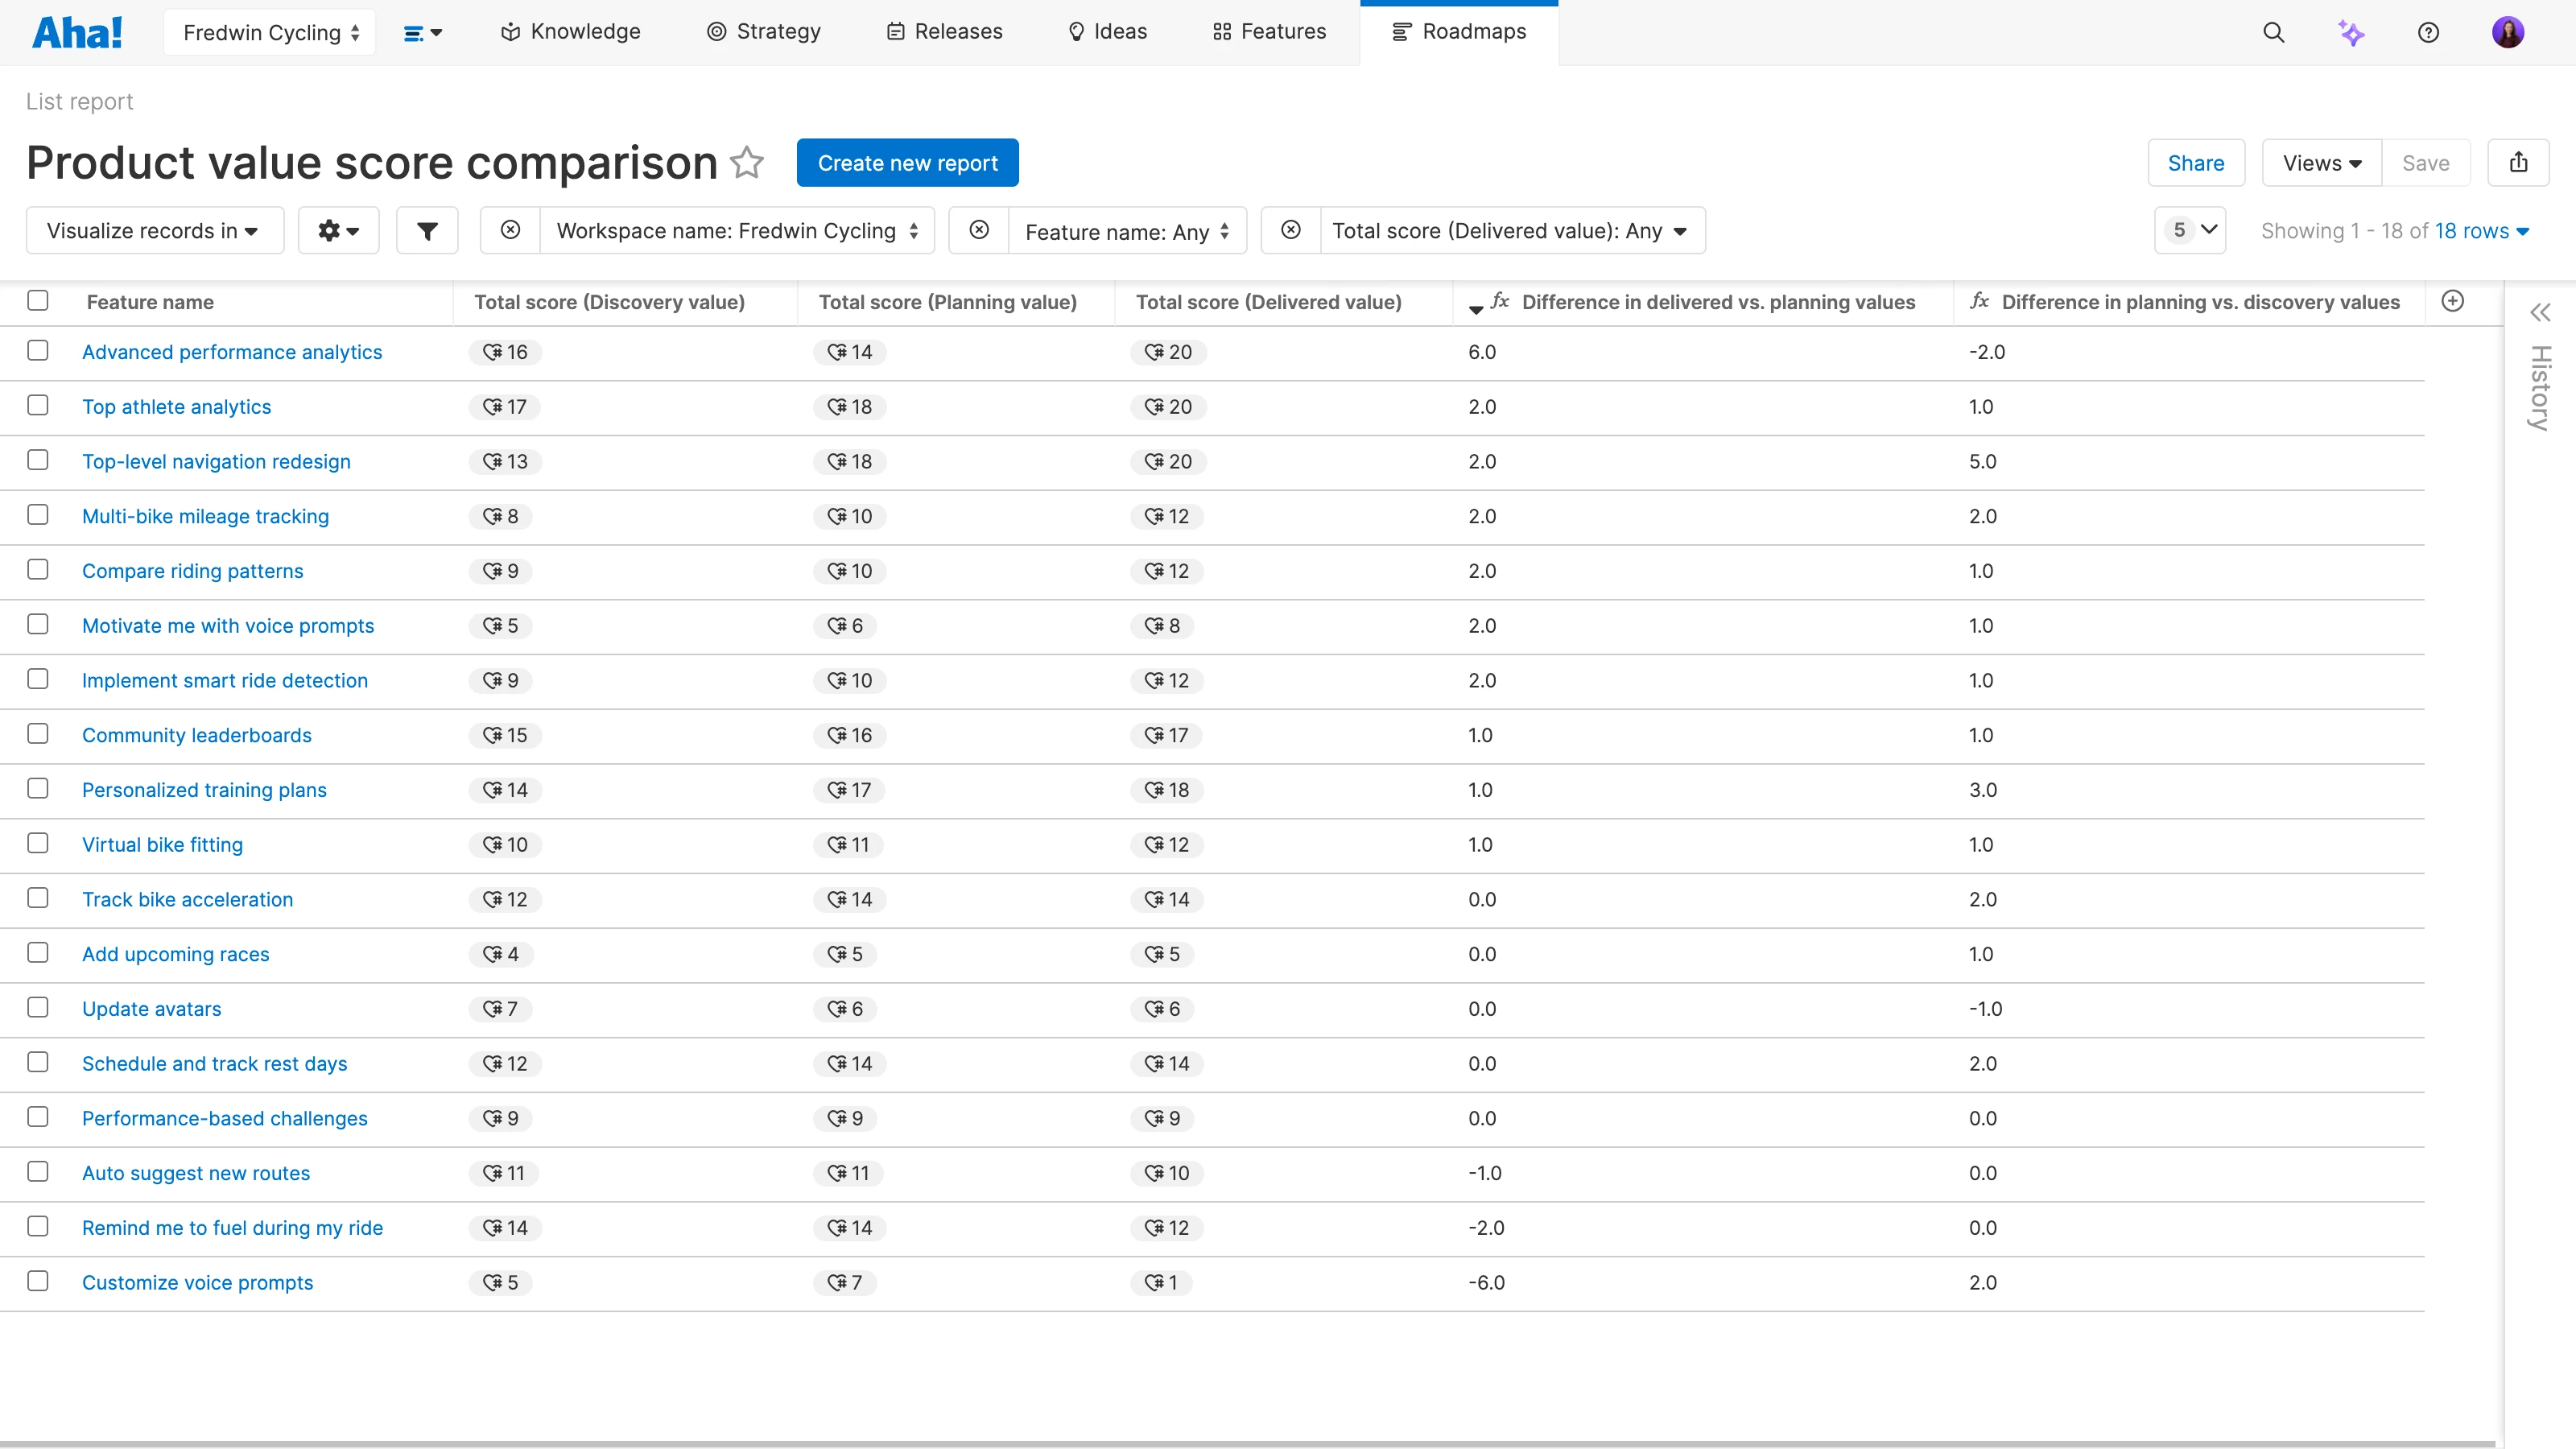Go to the Features tab
The width and height of the screenshot is (2576, 1449).
coord(1269,32)
